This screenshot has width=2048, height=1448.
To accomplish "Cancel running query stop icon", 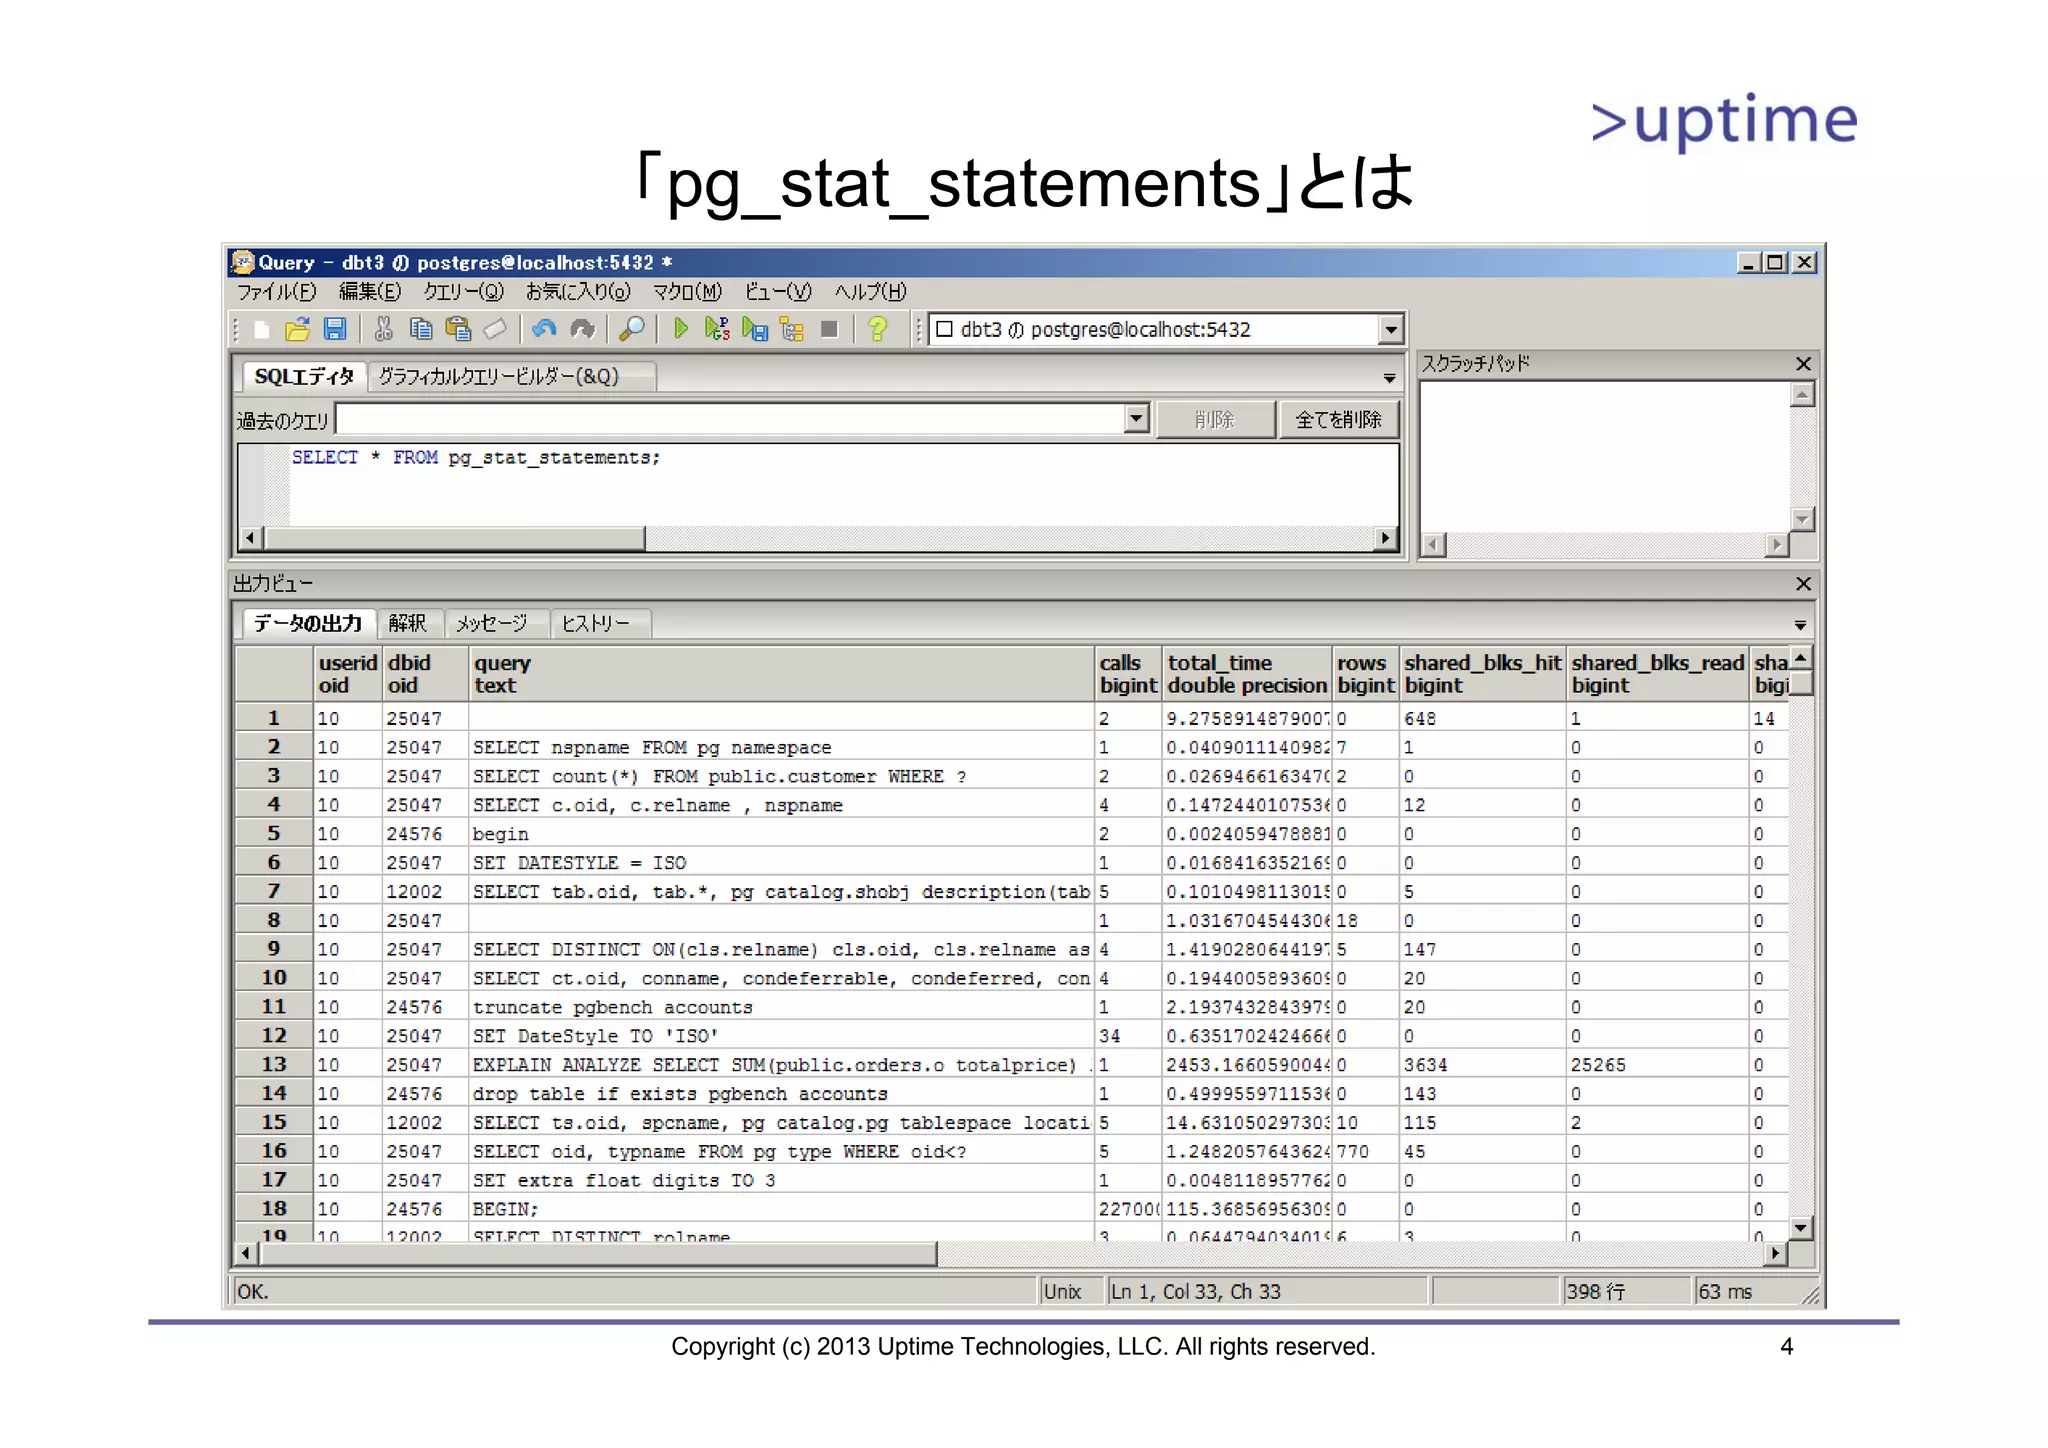I will pos(829,329).
